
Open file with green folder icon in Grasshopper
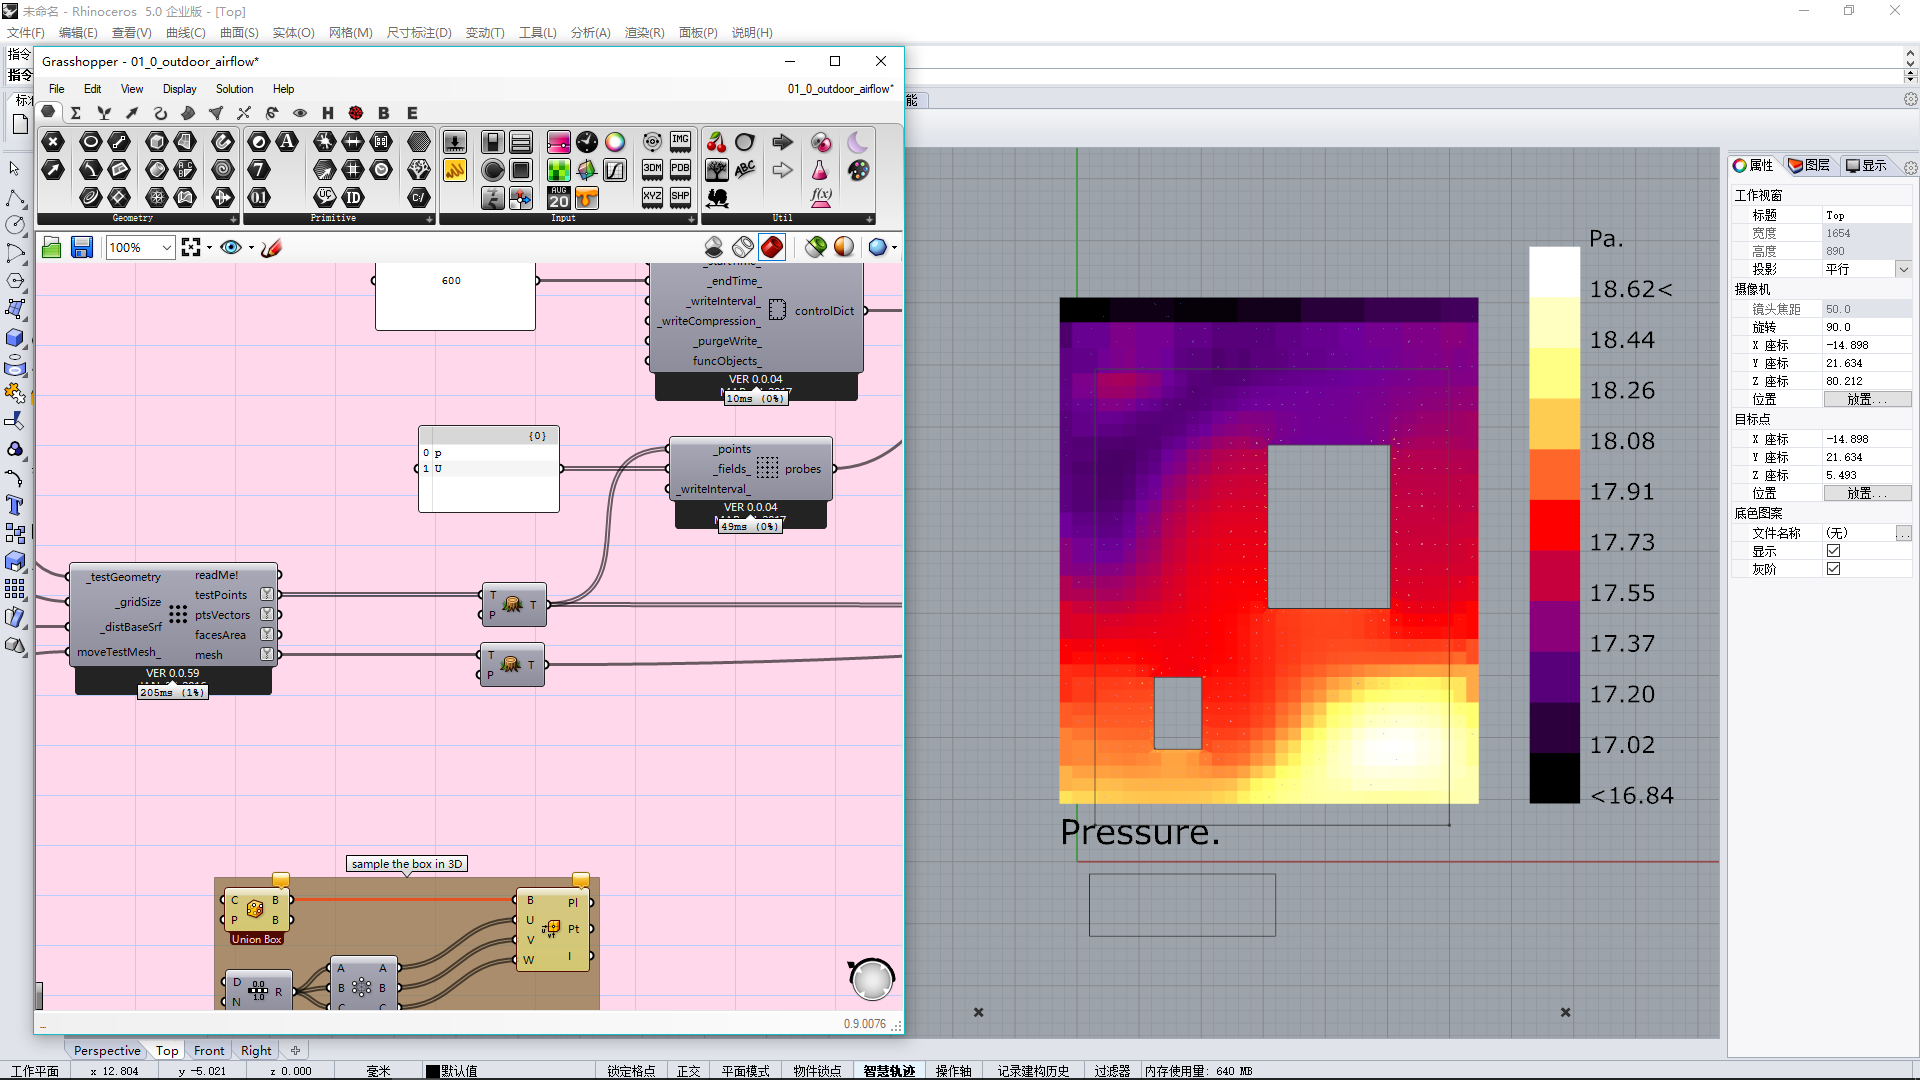[52, 247]
